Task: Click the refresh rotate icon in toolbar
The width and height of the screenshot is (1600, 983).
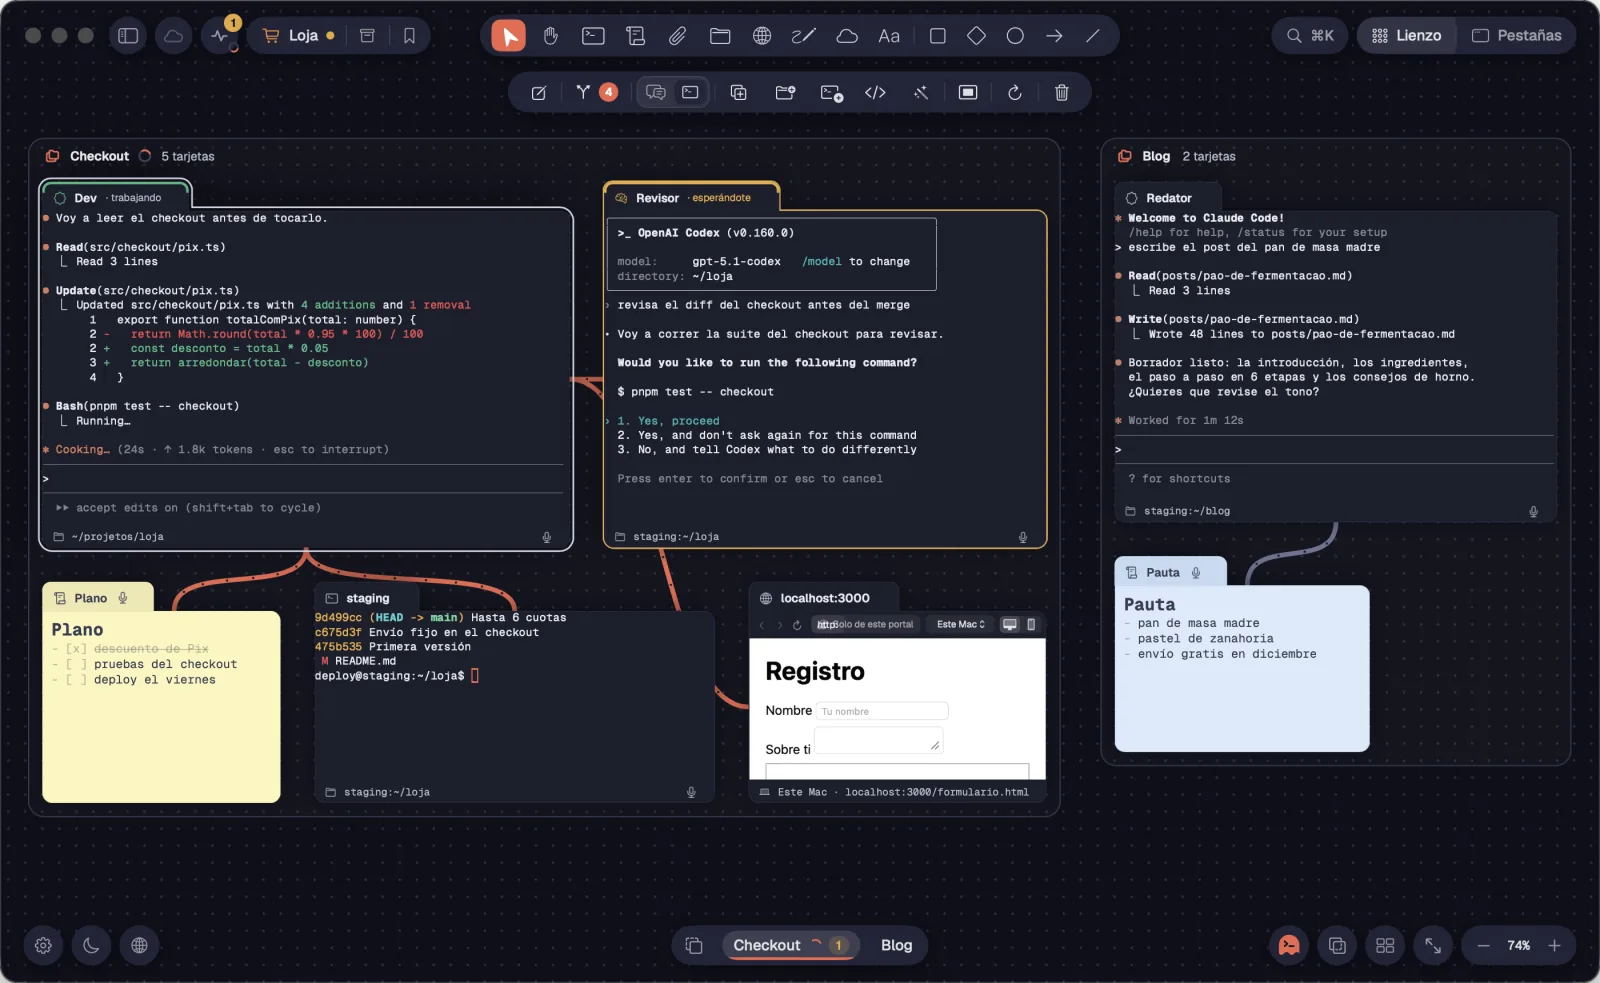Action: pyautogui.click(x=1014, y=92)
